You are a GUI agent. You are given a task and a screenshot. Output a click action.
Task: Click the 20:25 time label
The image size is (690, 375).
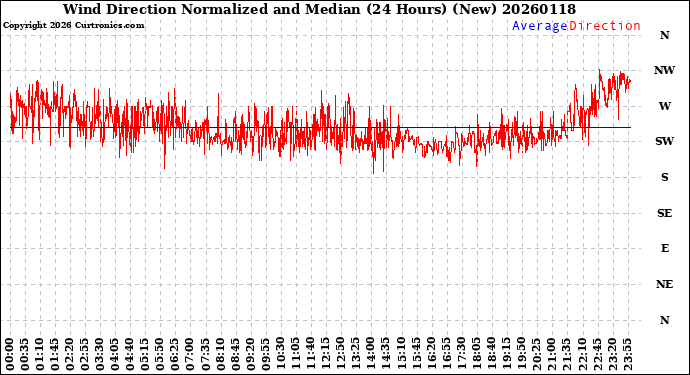click(x=536, y=355)
